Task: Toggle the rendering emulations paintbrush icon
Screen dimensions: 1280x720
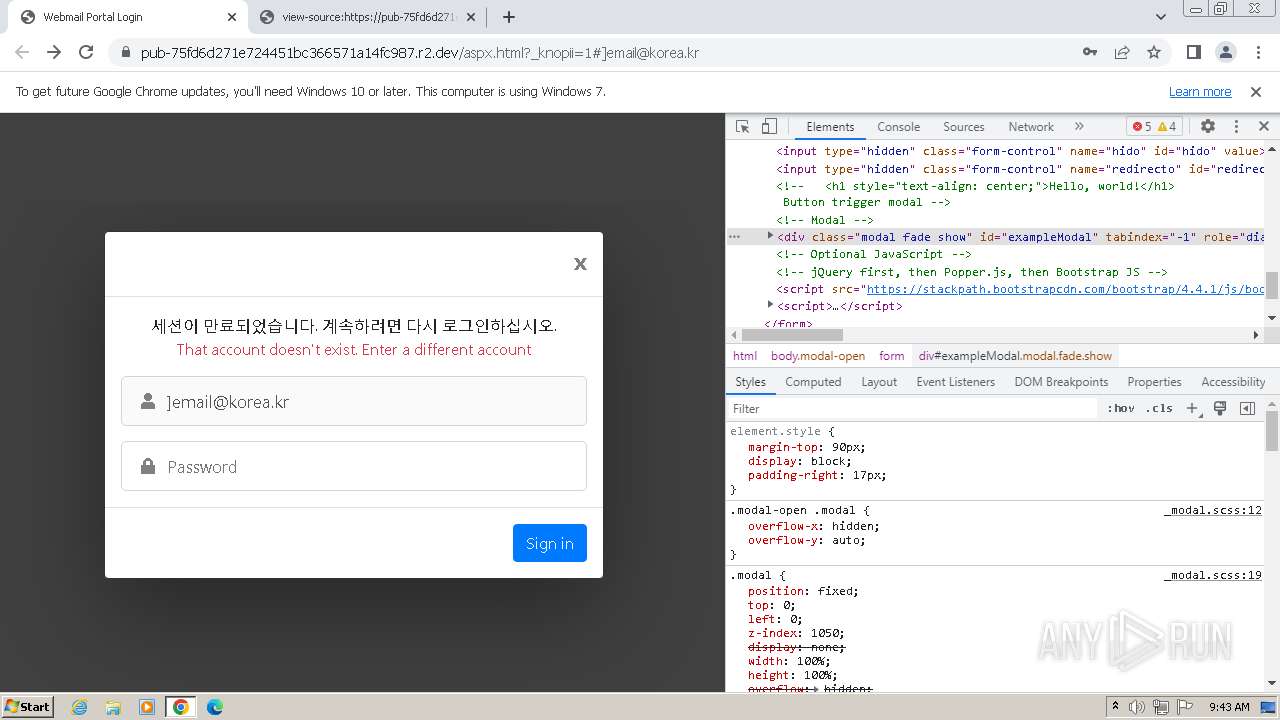Action: [1220, 408]
